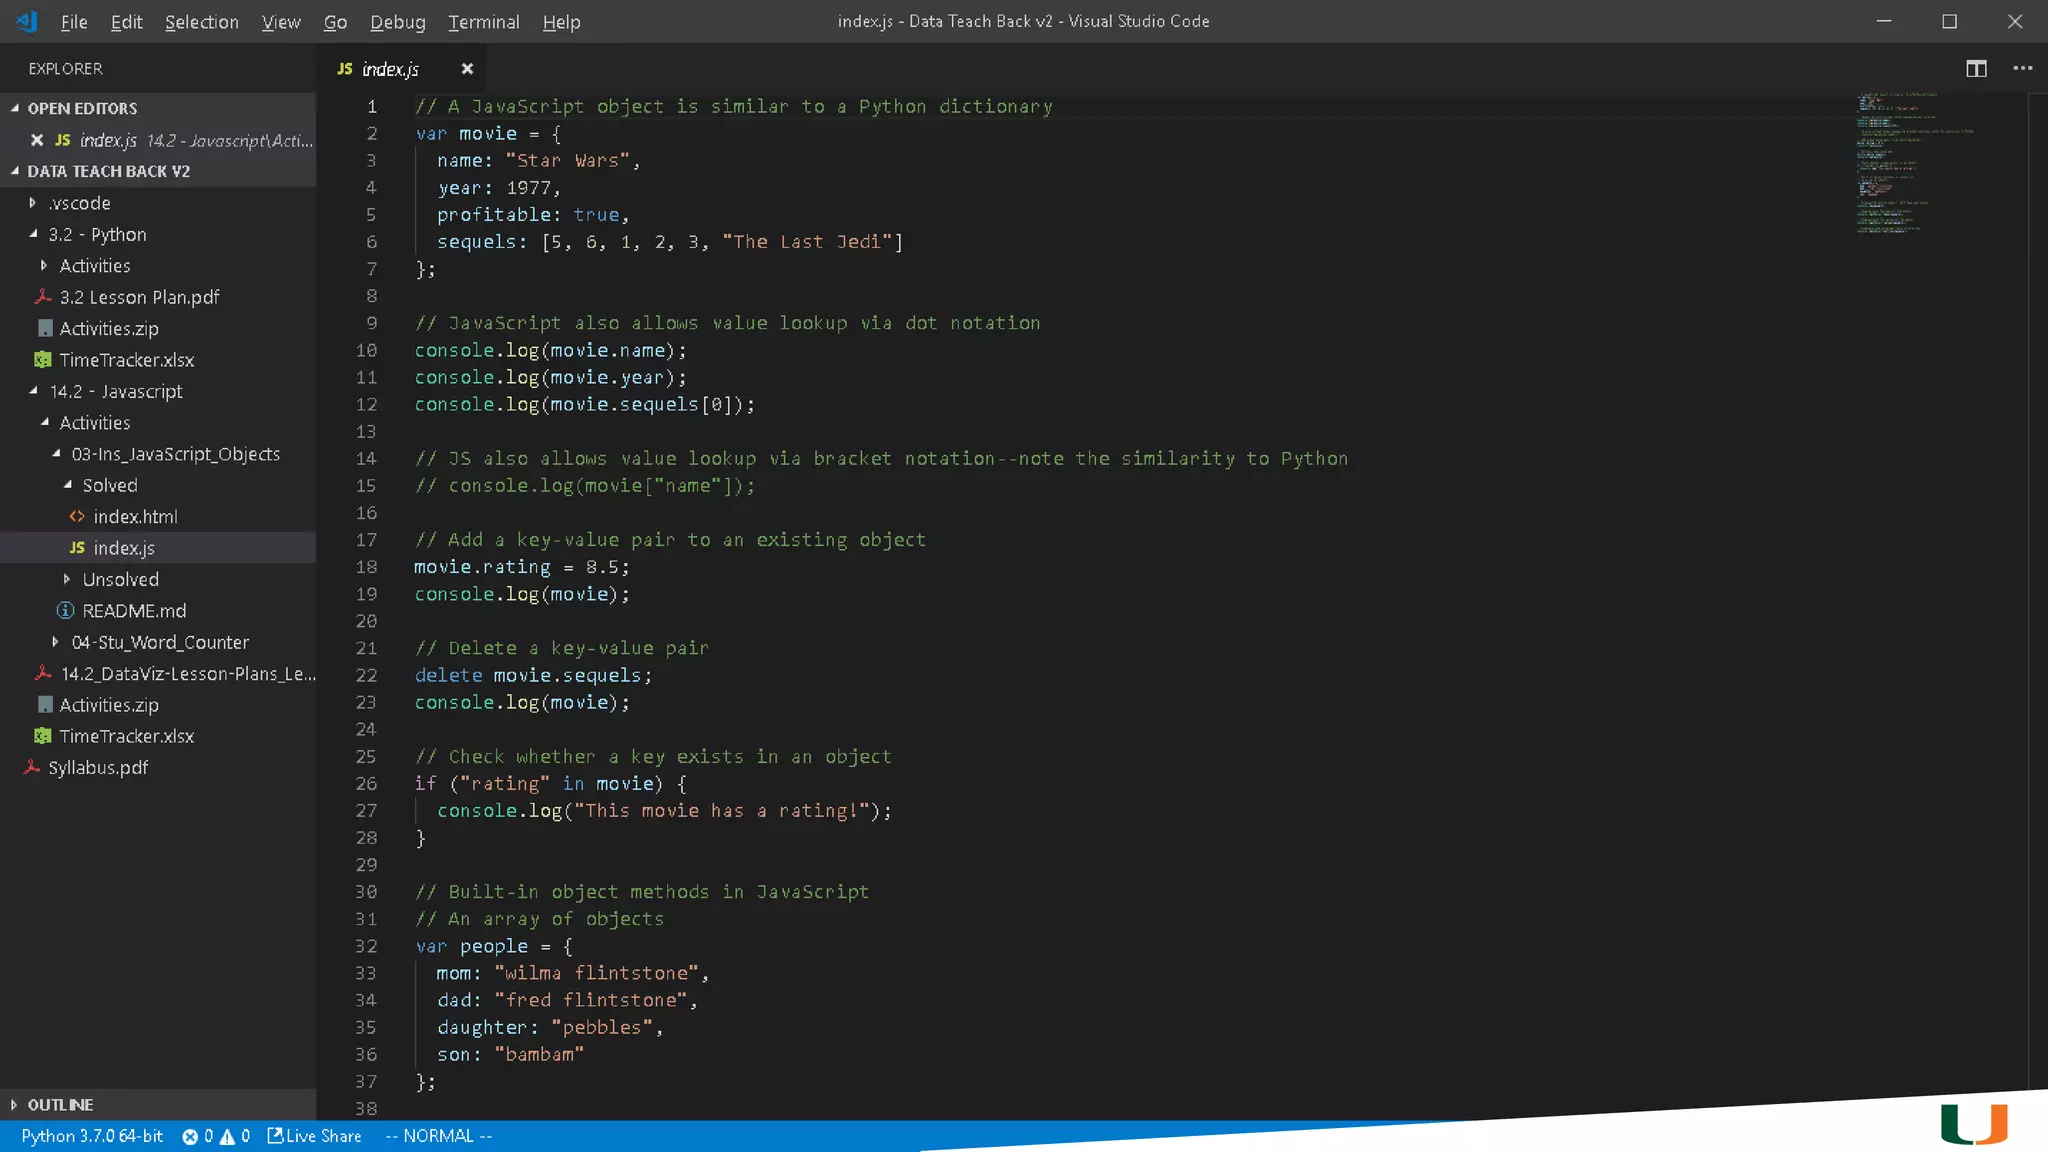Expand the .vscode folder

tap(79, 203)
